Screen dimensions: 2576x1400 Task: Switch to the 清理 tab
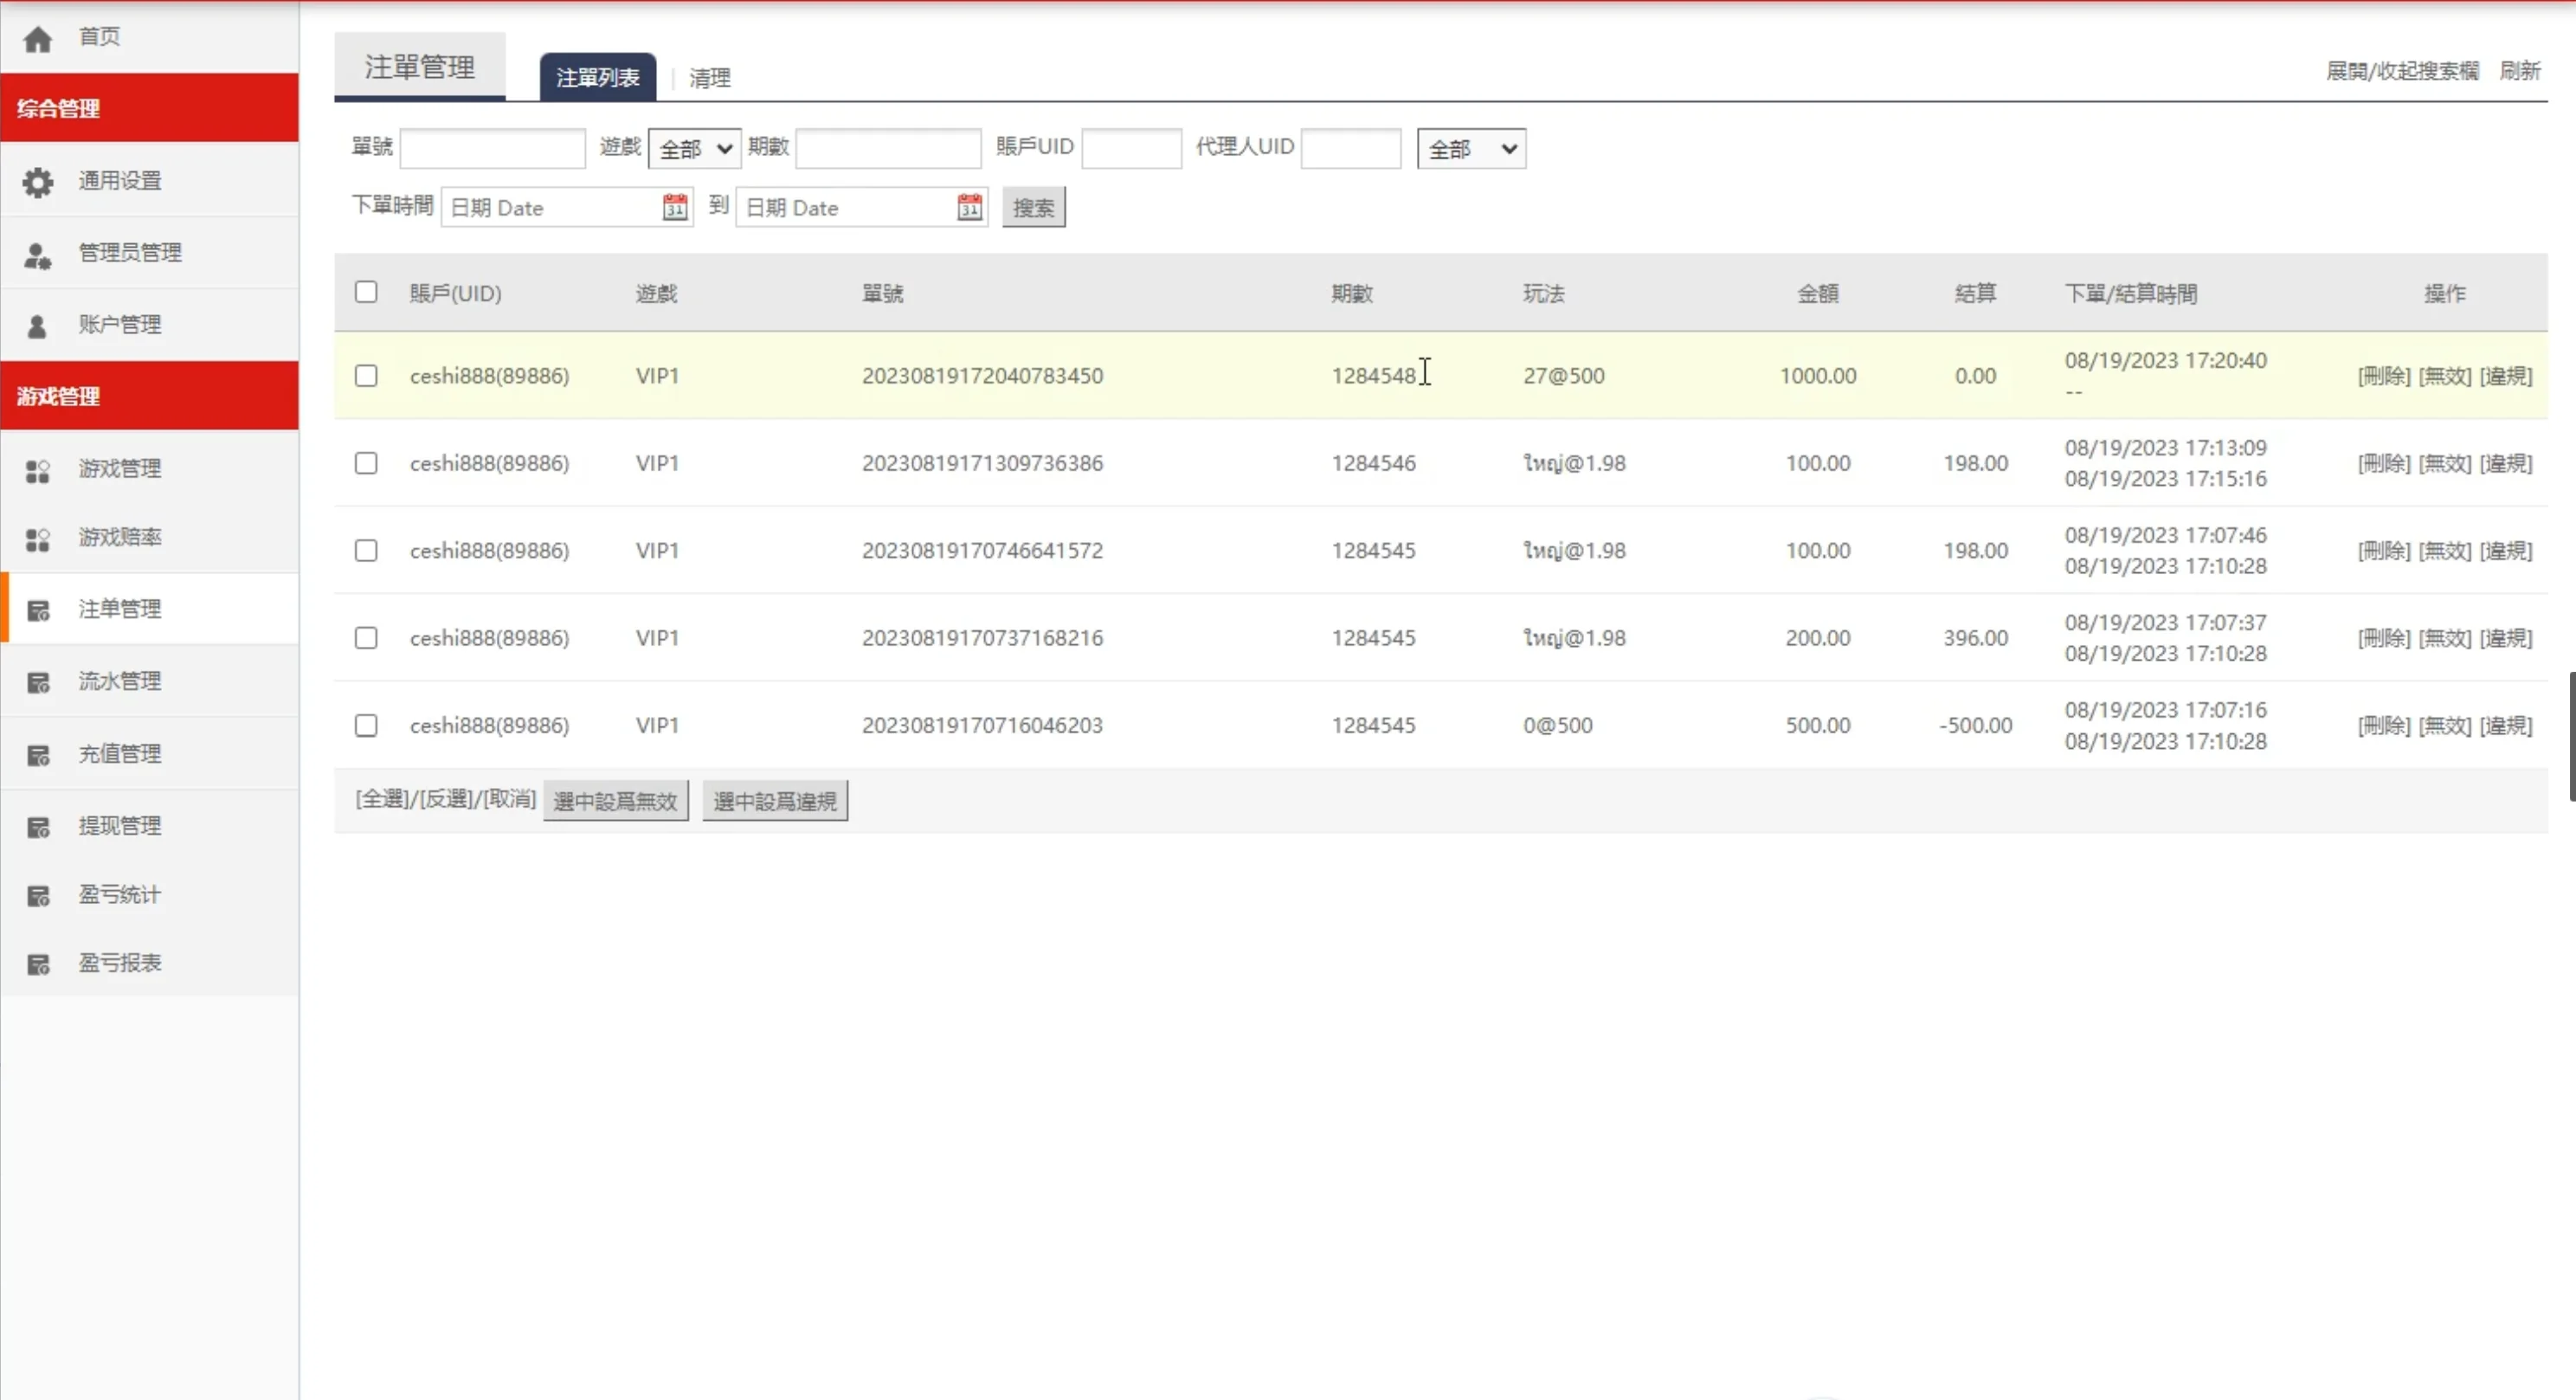point(709,78)
